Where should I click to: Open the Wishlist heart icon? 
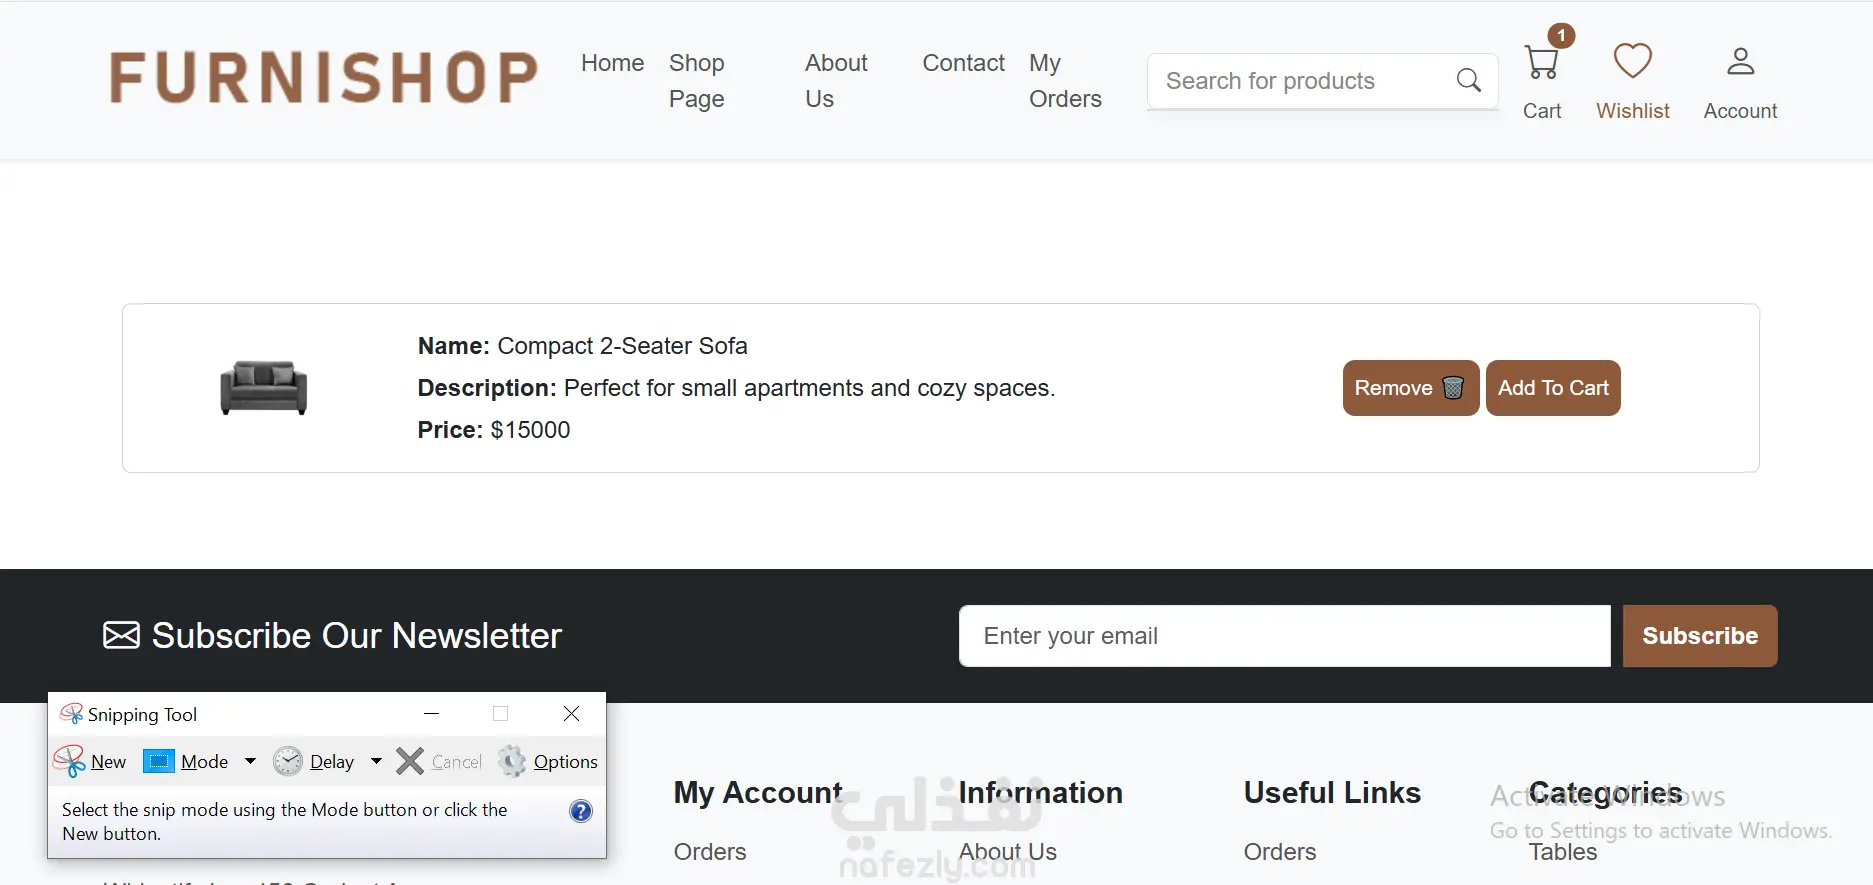1632,62
